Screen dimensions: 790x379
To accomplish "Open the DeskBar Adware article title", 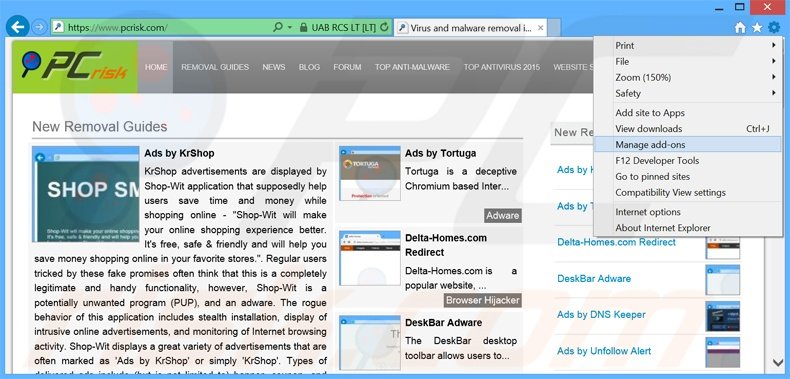I will [x=443, y=323].
